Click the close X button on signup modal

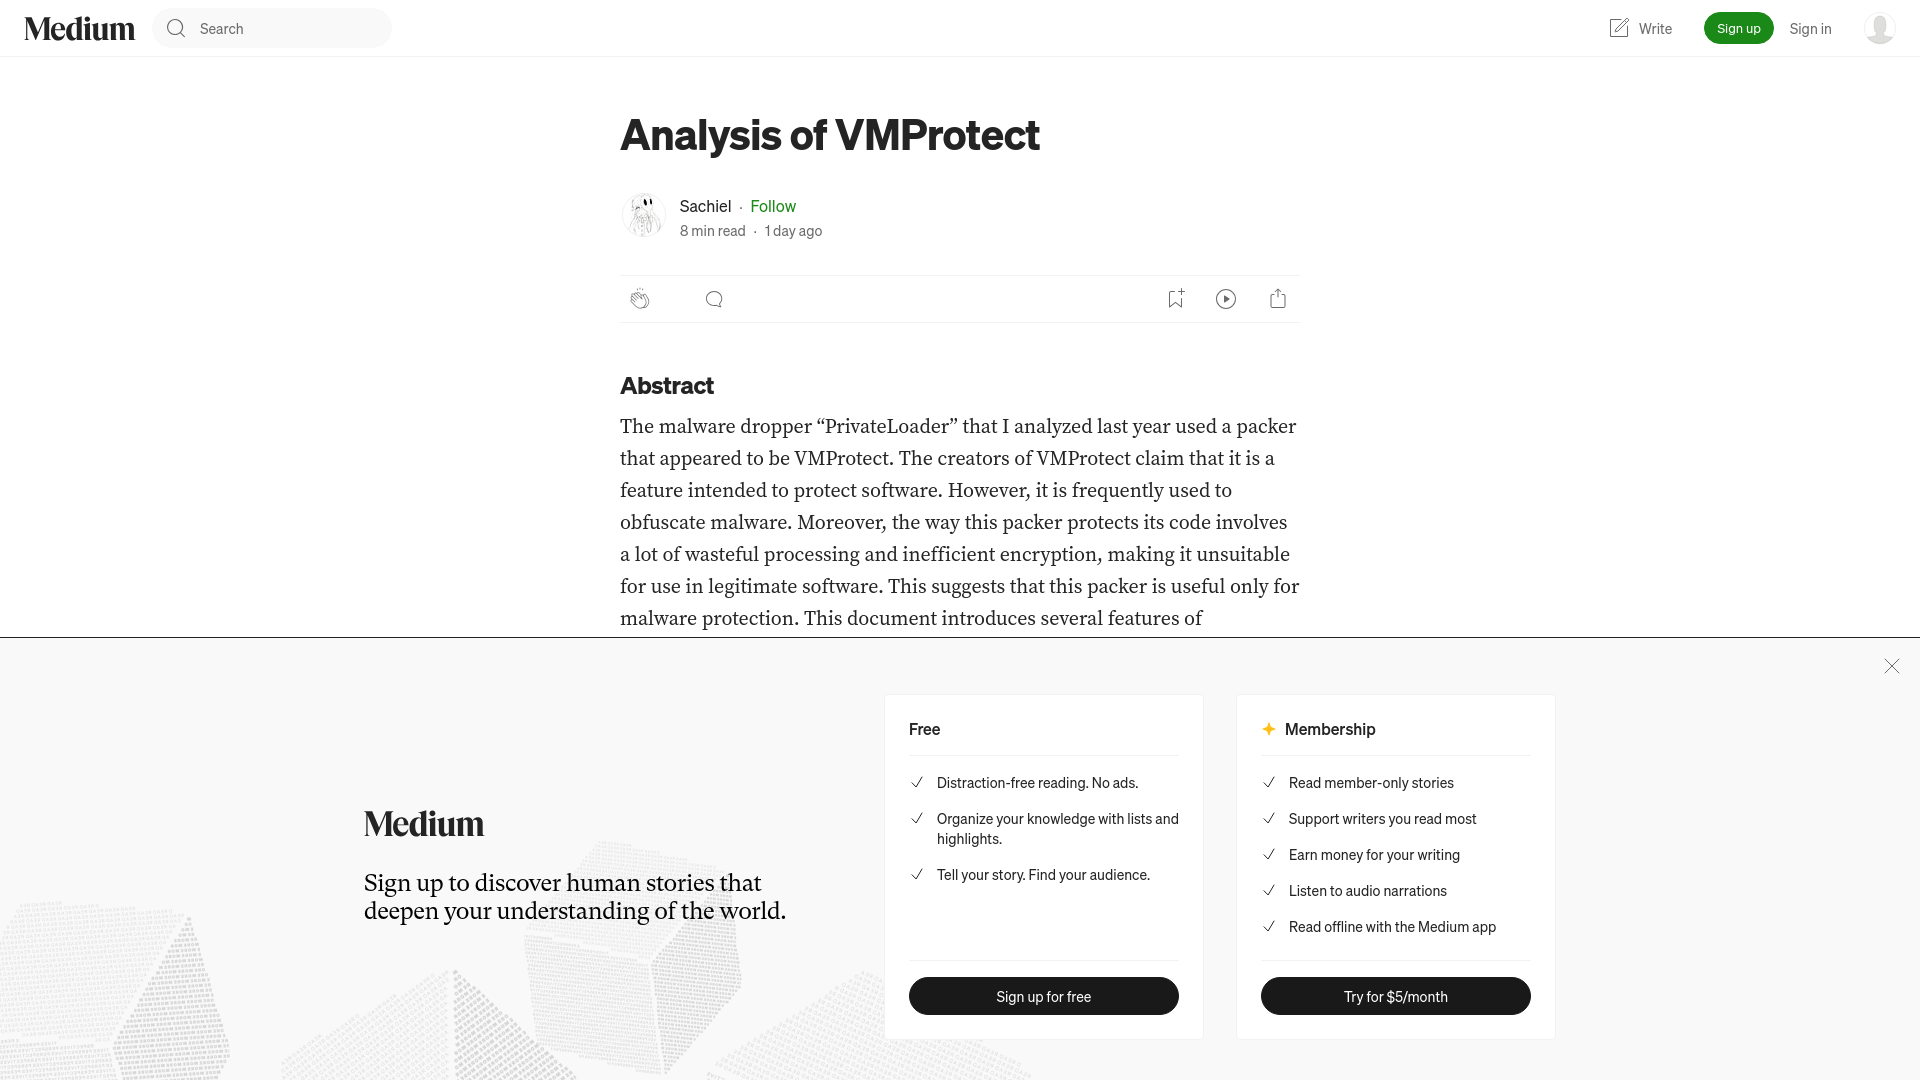(x=1891, y=666)
